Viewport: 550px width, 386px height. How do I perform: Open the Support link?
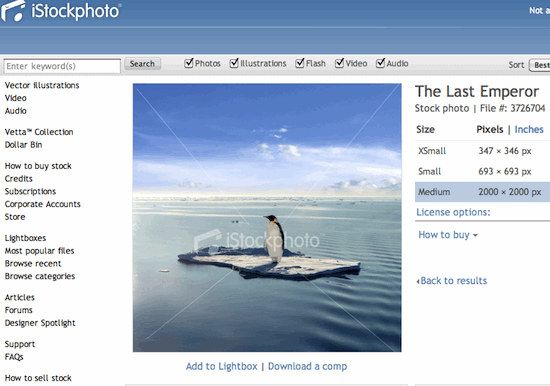[x=20, y=344]
